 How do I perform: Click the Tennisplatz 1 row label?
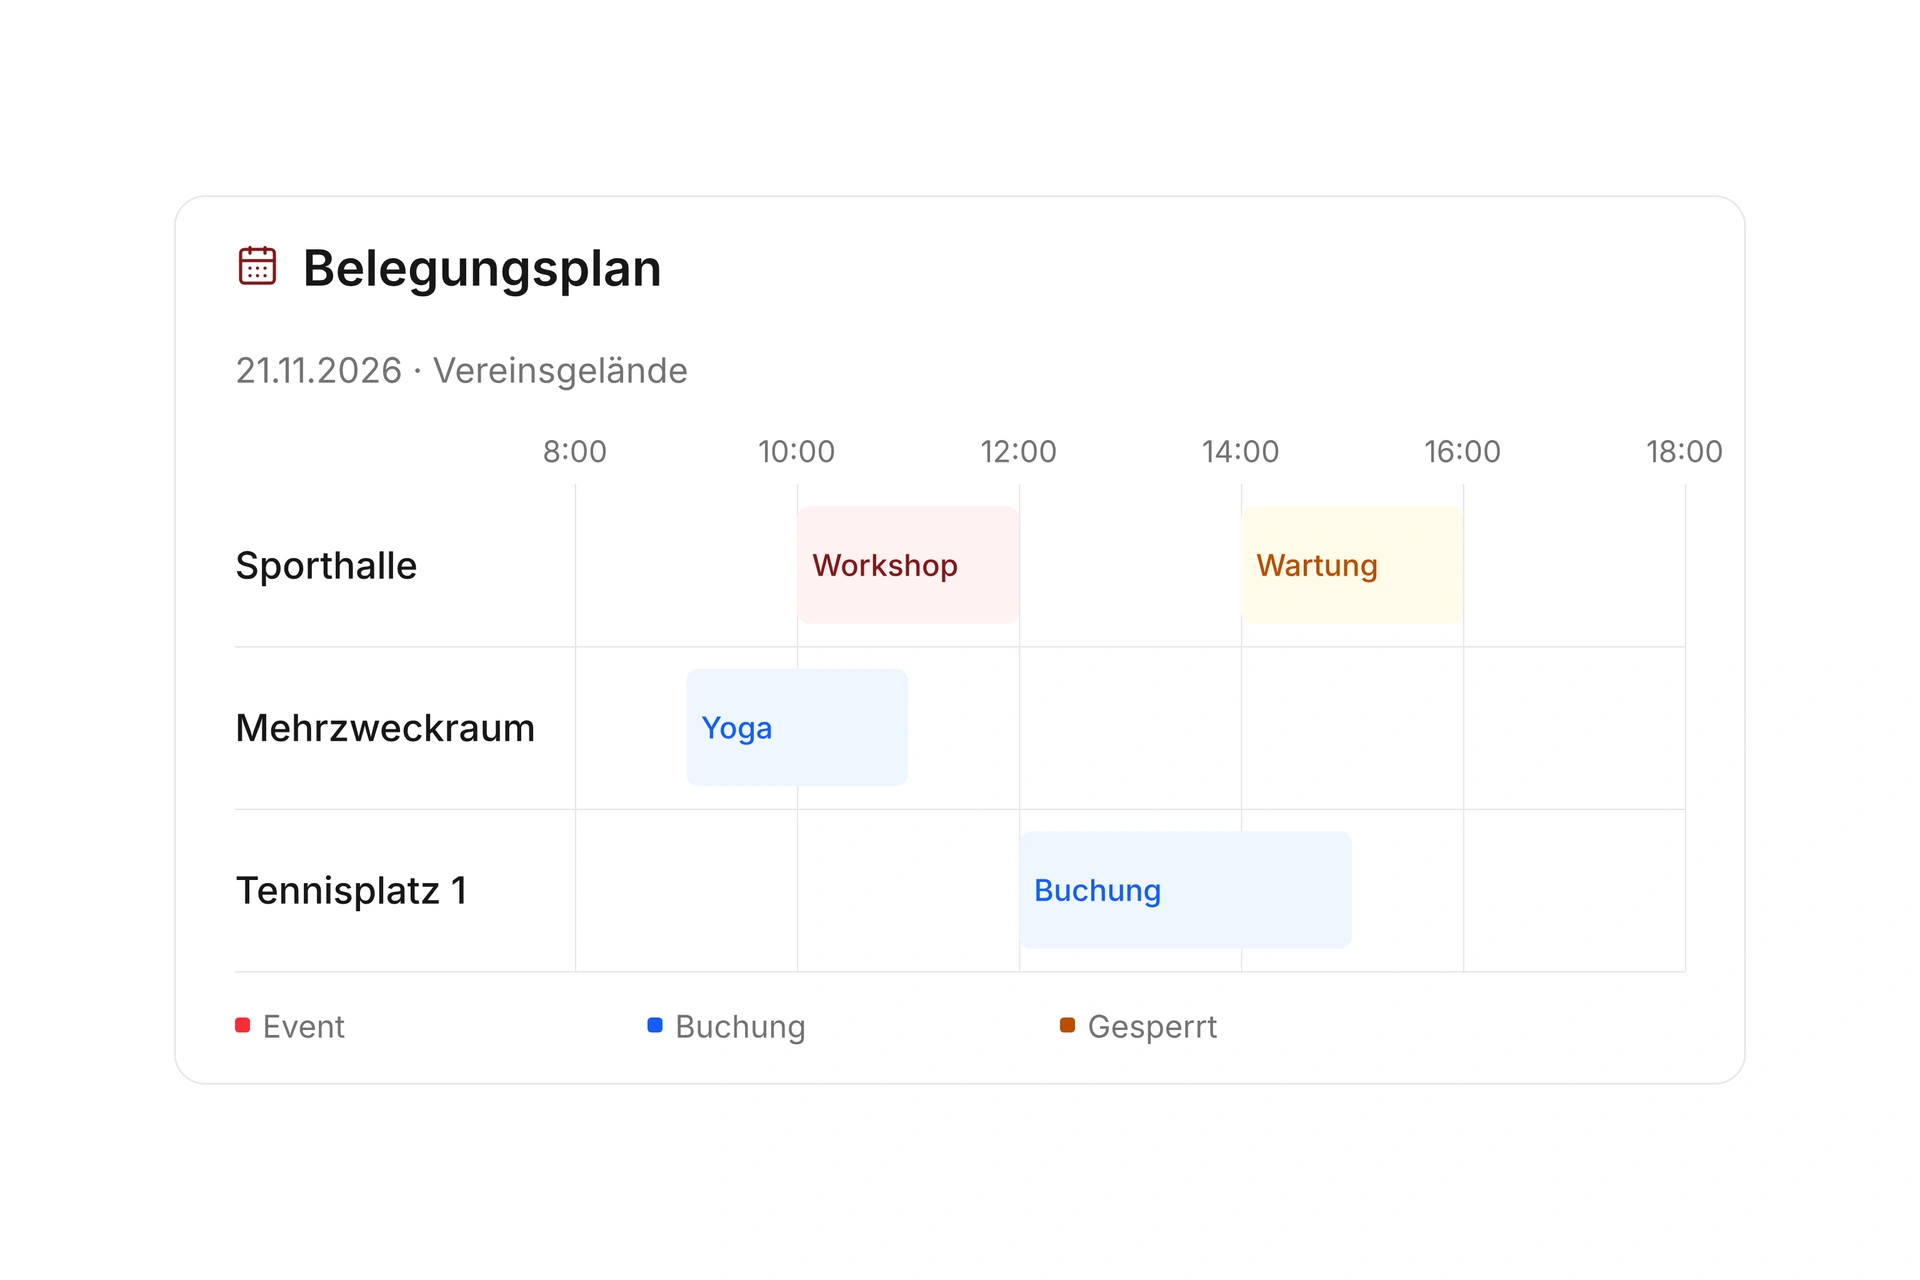351,890
